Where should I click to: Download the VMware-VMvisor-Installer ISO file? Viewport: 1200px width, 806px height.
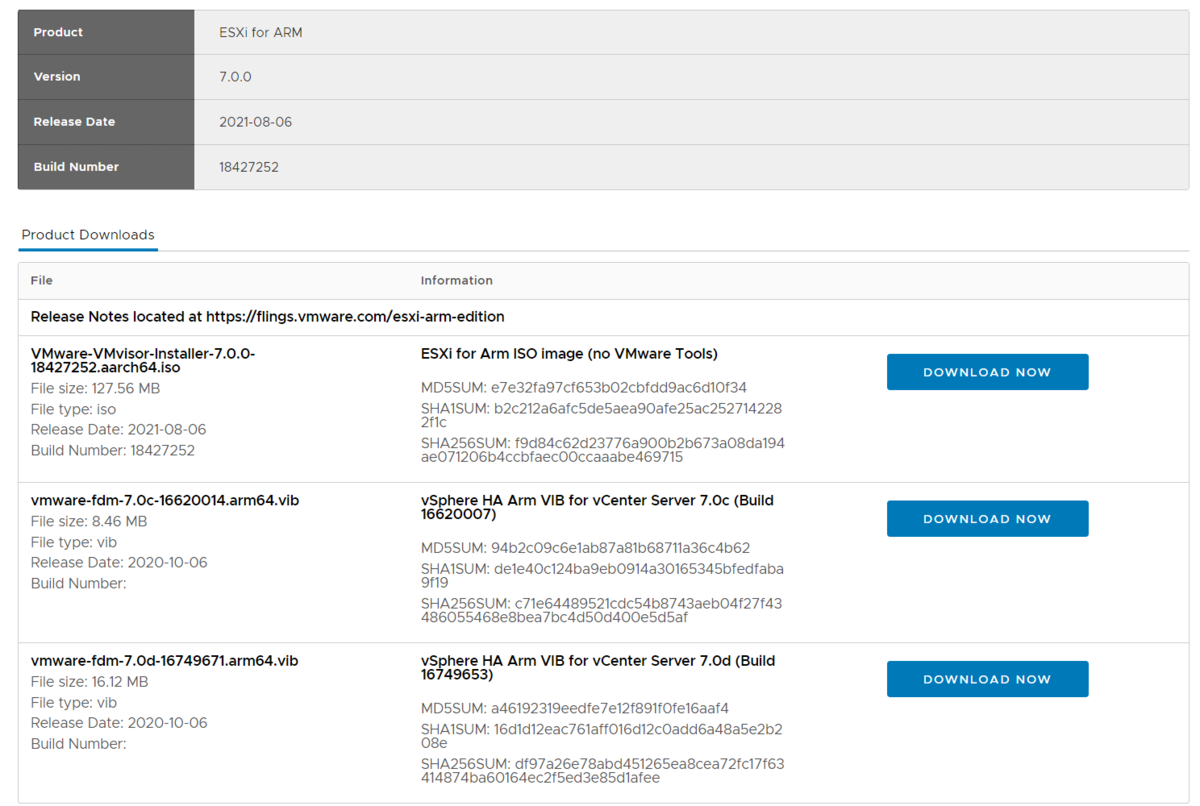tap(987, 372)
